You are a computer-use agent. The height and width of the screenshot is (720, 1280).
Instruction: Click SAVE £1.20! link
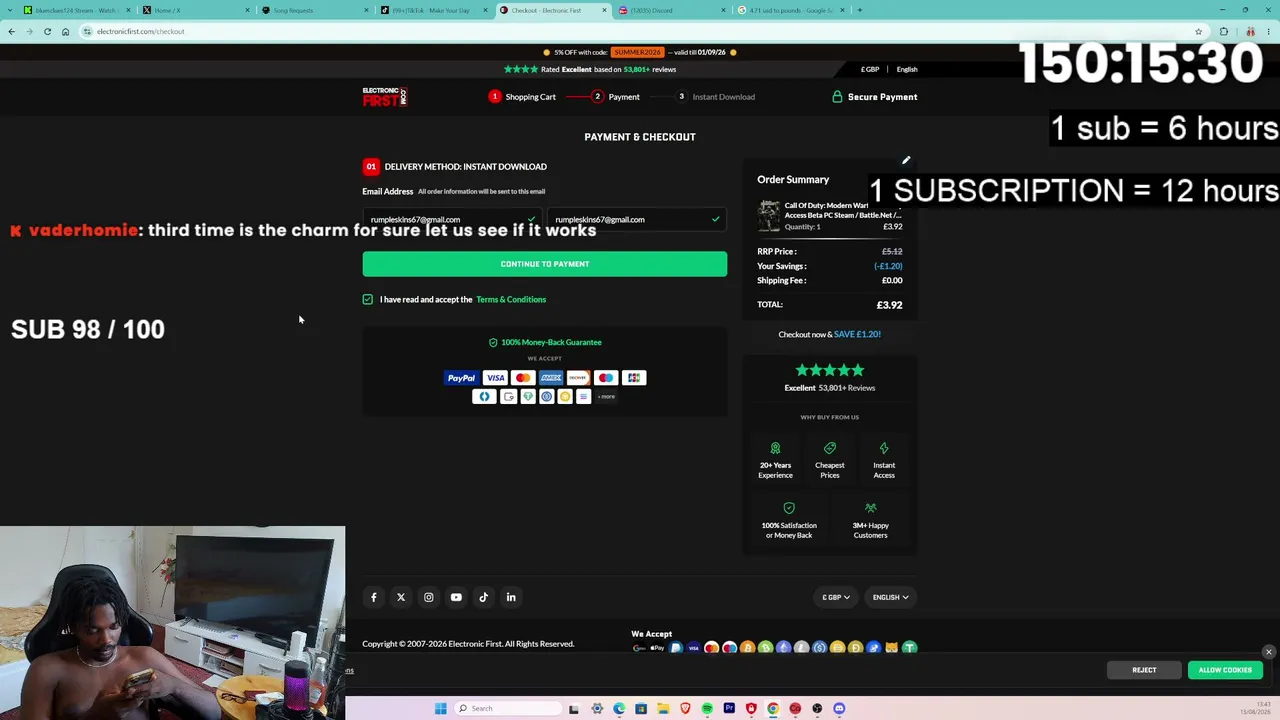pyautogui.click(x=857, y=334)
